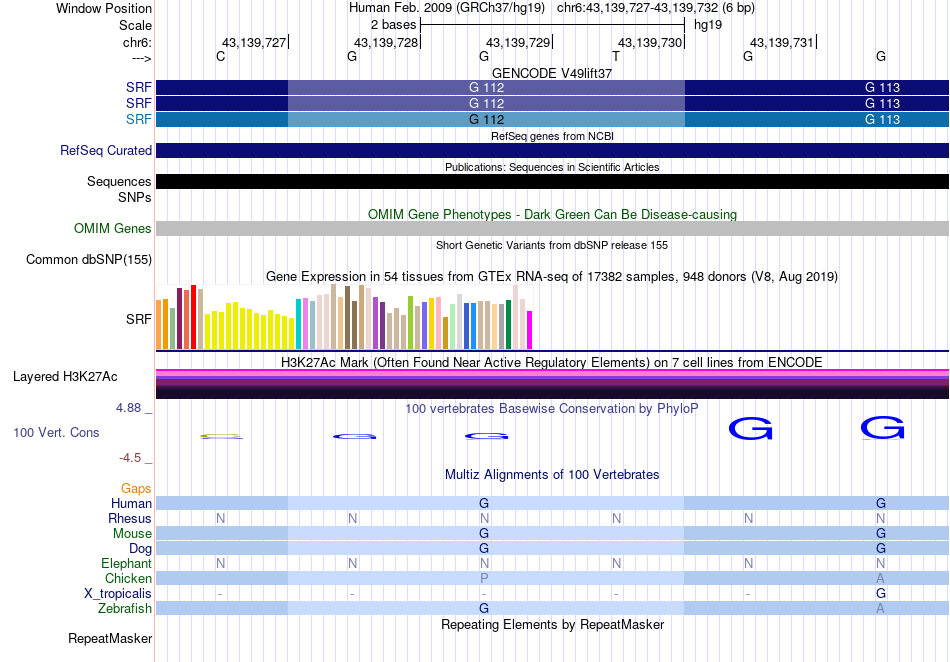Click the RefSeq Curated dark blue bar
The image size is (950, 662).
click(x=552, y=150)
